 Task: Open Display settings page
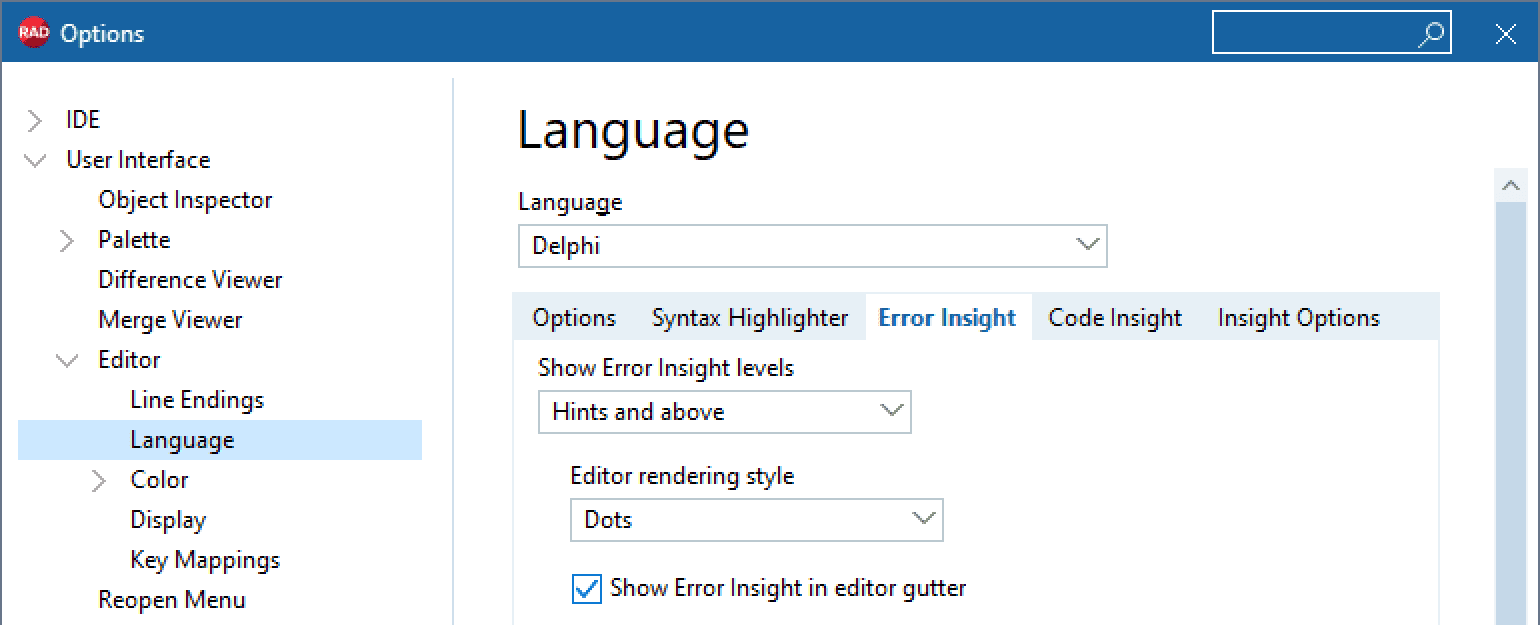168,520
